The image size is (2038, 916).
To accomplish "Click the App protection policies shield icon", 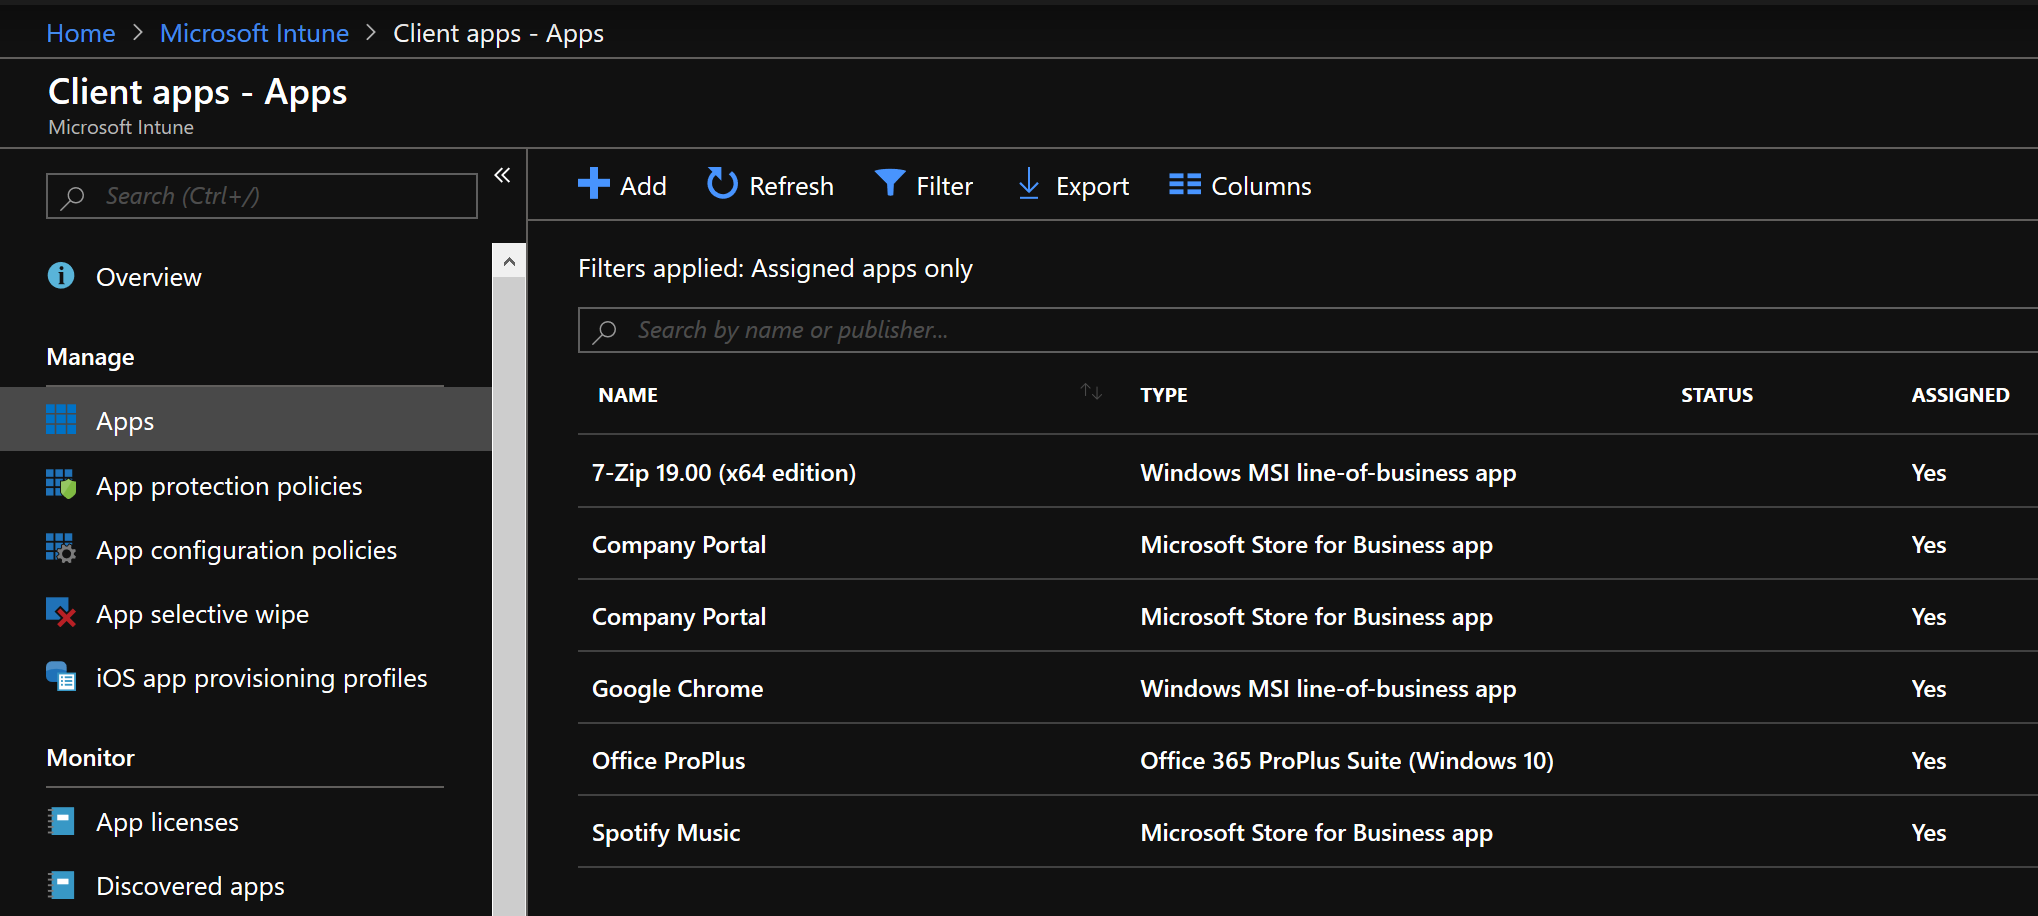I will [61, 484].
